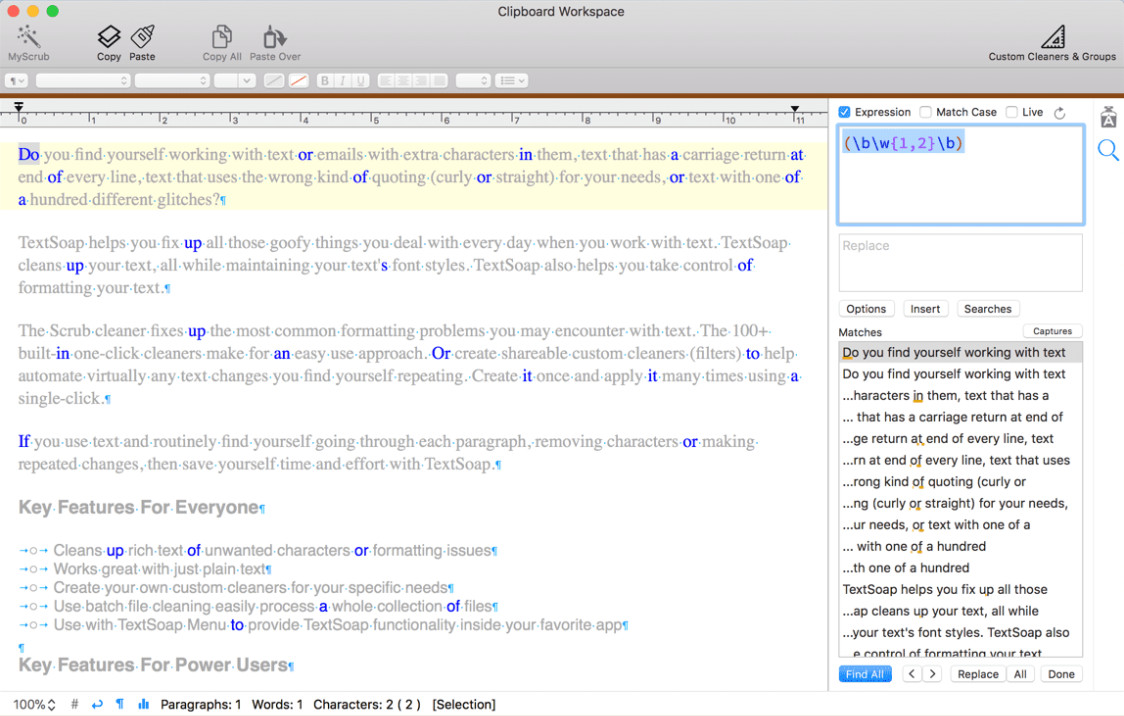Screen dimensions: 1124x716
Task: Open the red-slash highlight color swatch
Action: tap(298, 80)
